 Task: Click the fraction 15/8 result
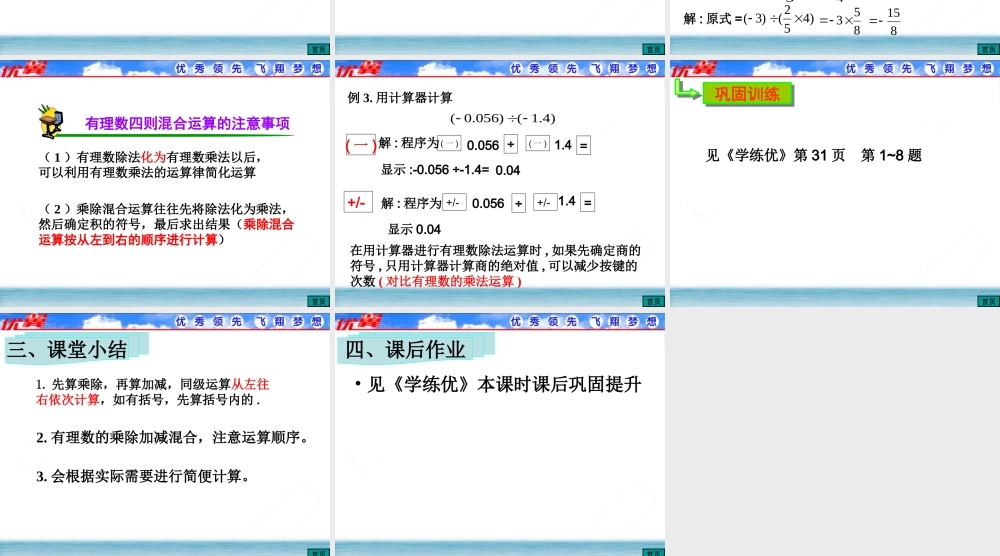893,21
